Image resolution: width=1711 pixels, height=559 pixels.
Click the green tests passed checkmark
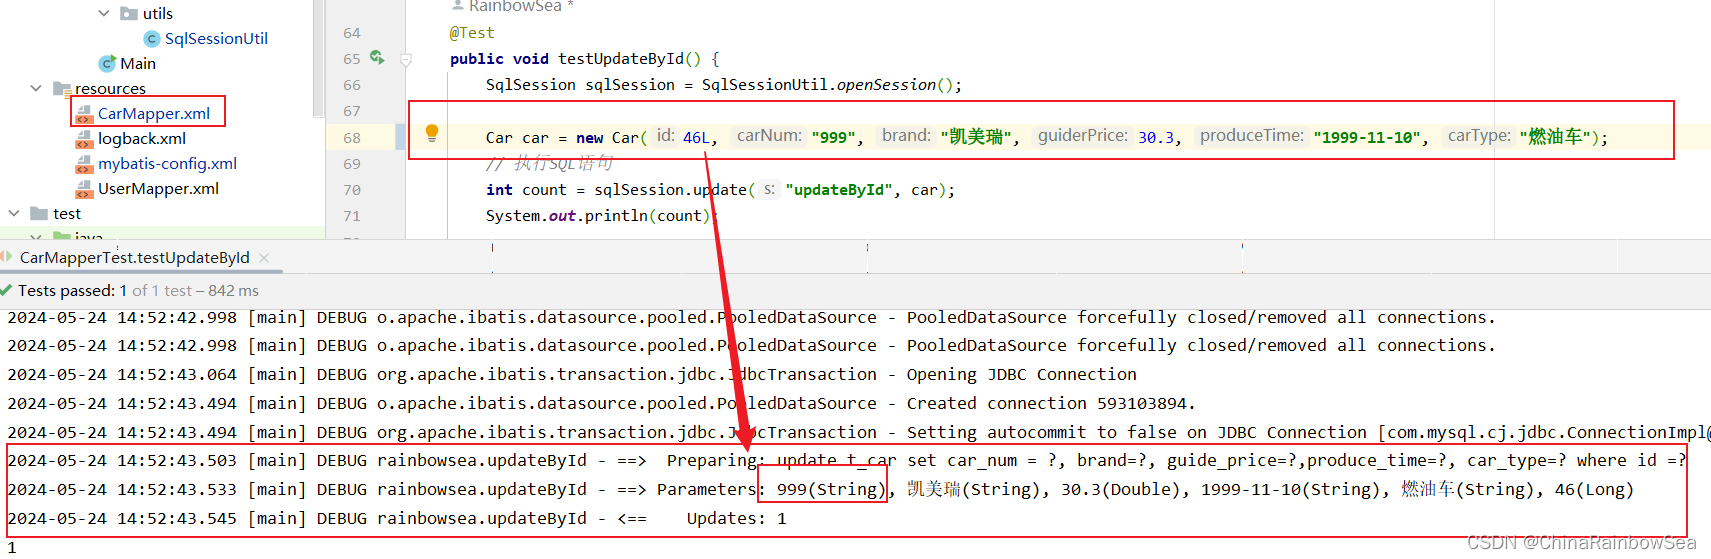pos(7,290)
